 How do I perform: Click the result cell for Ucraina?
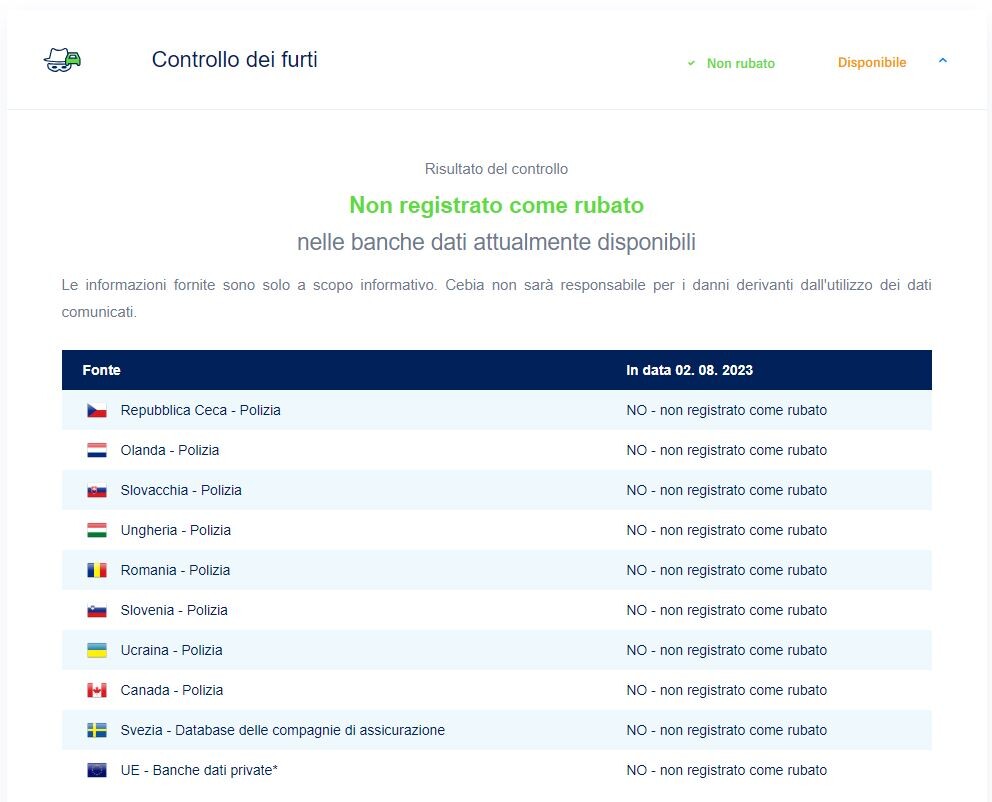[x=726, y=650]
